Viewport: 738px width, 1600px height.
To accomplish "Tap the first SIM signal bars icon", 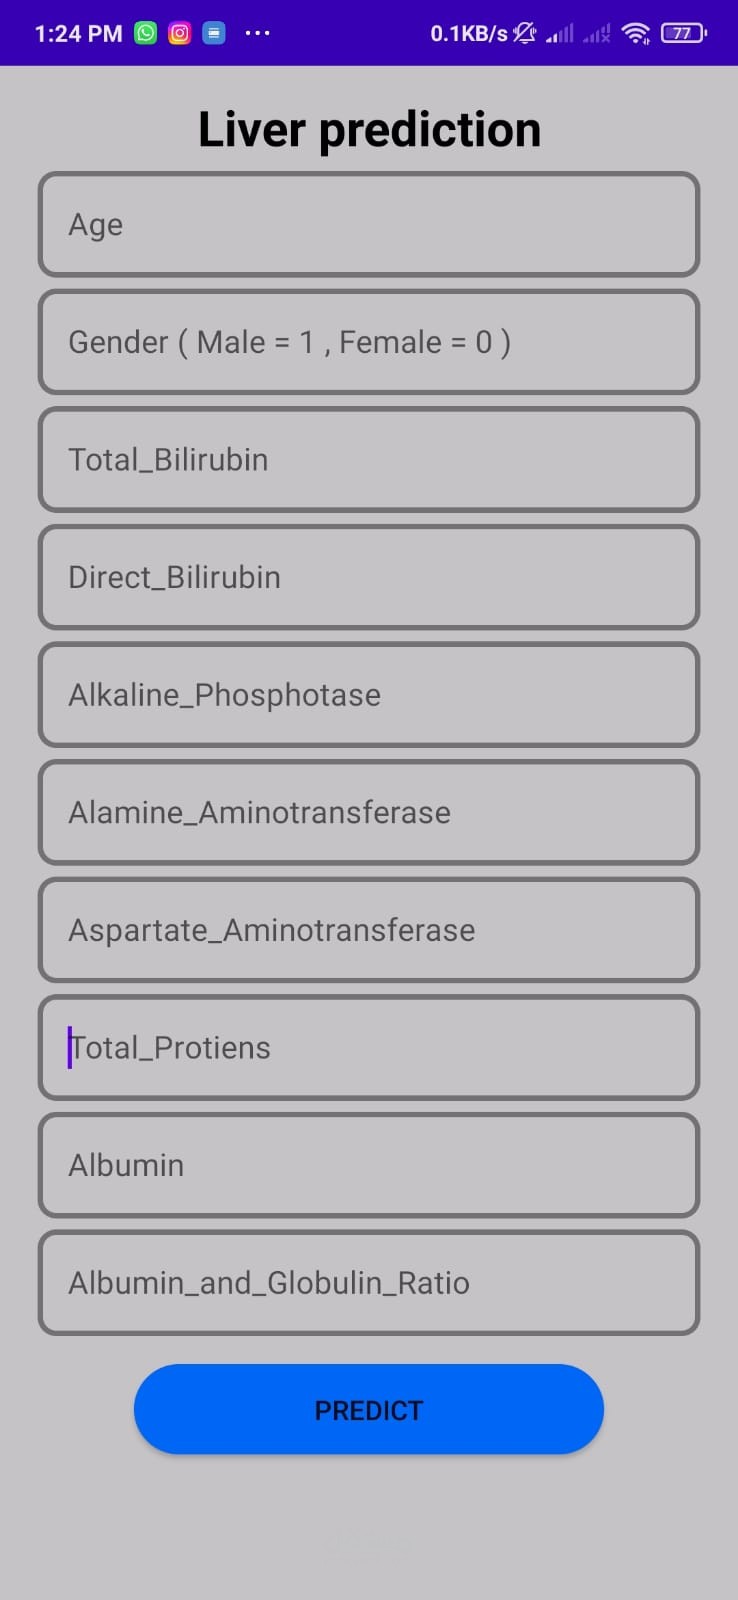I will click(x=560, y=34).
